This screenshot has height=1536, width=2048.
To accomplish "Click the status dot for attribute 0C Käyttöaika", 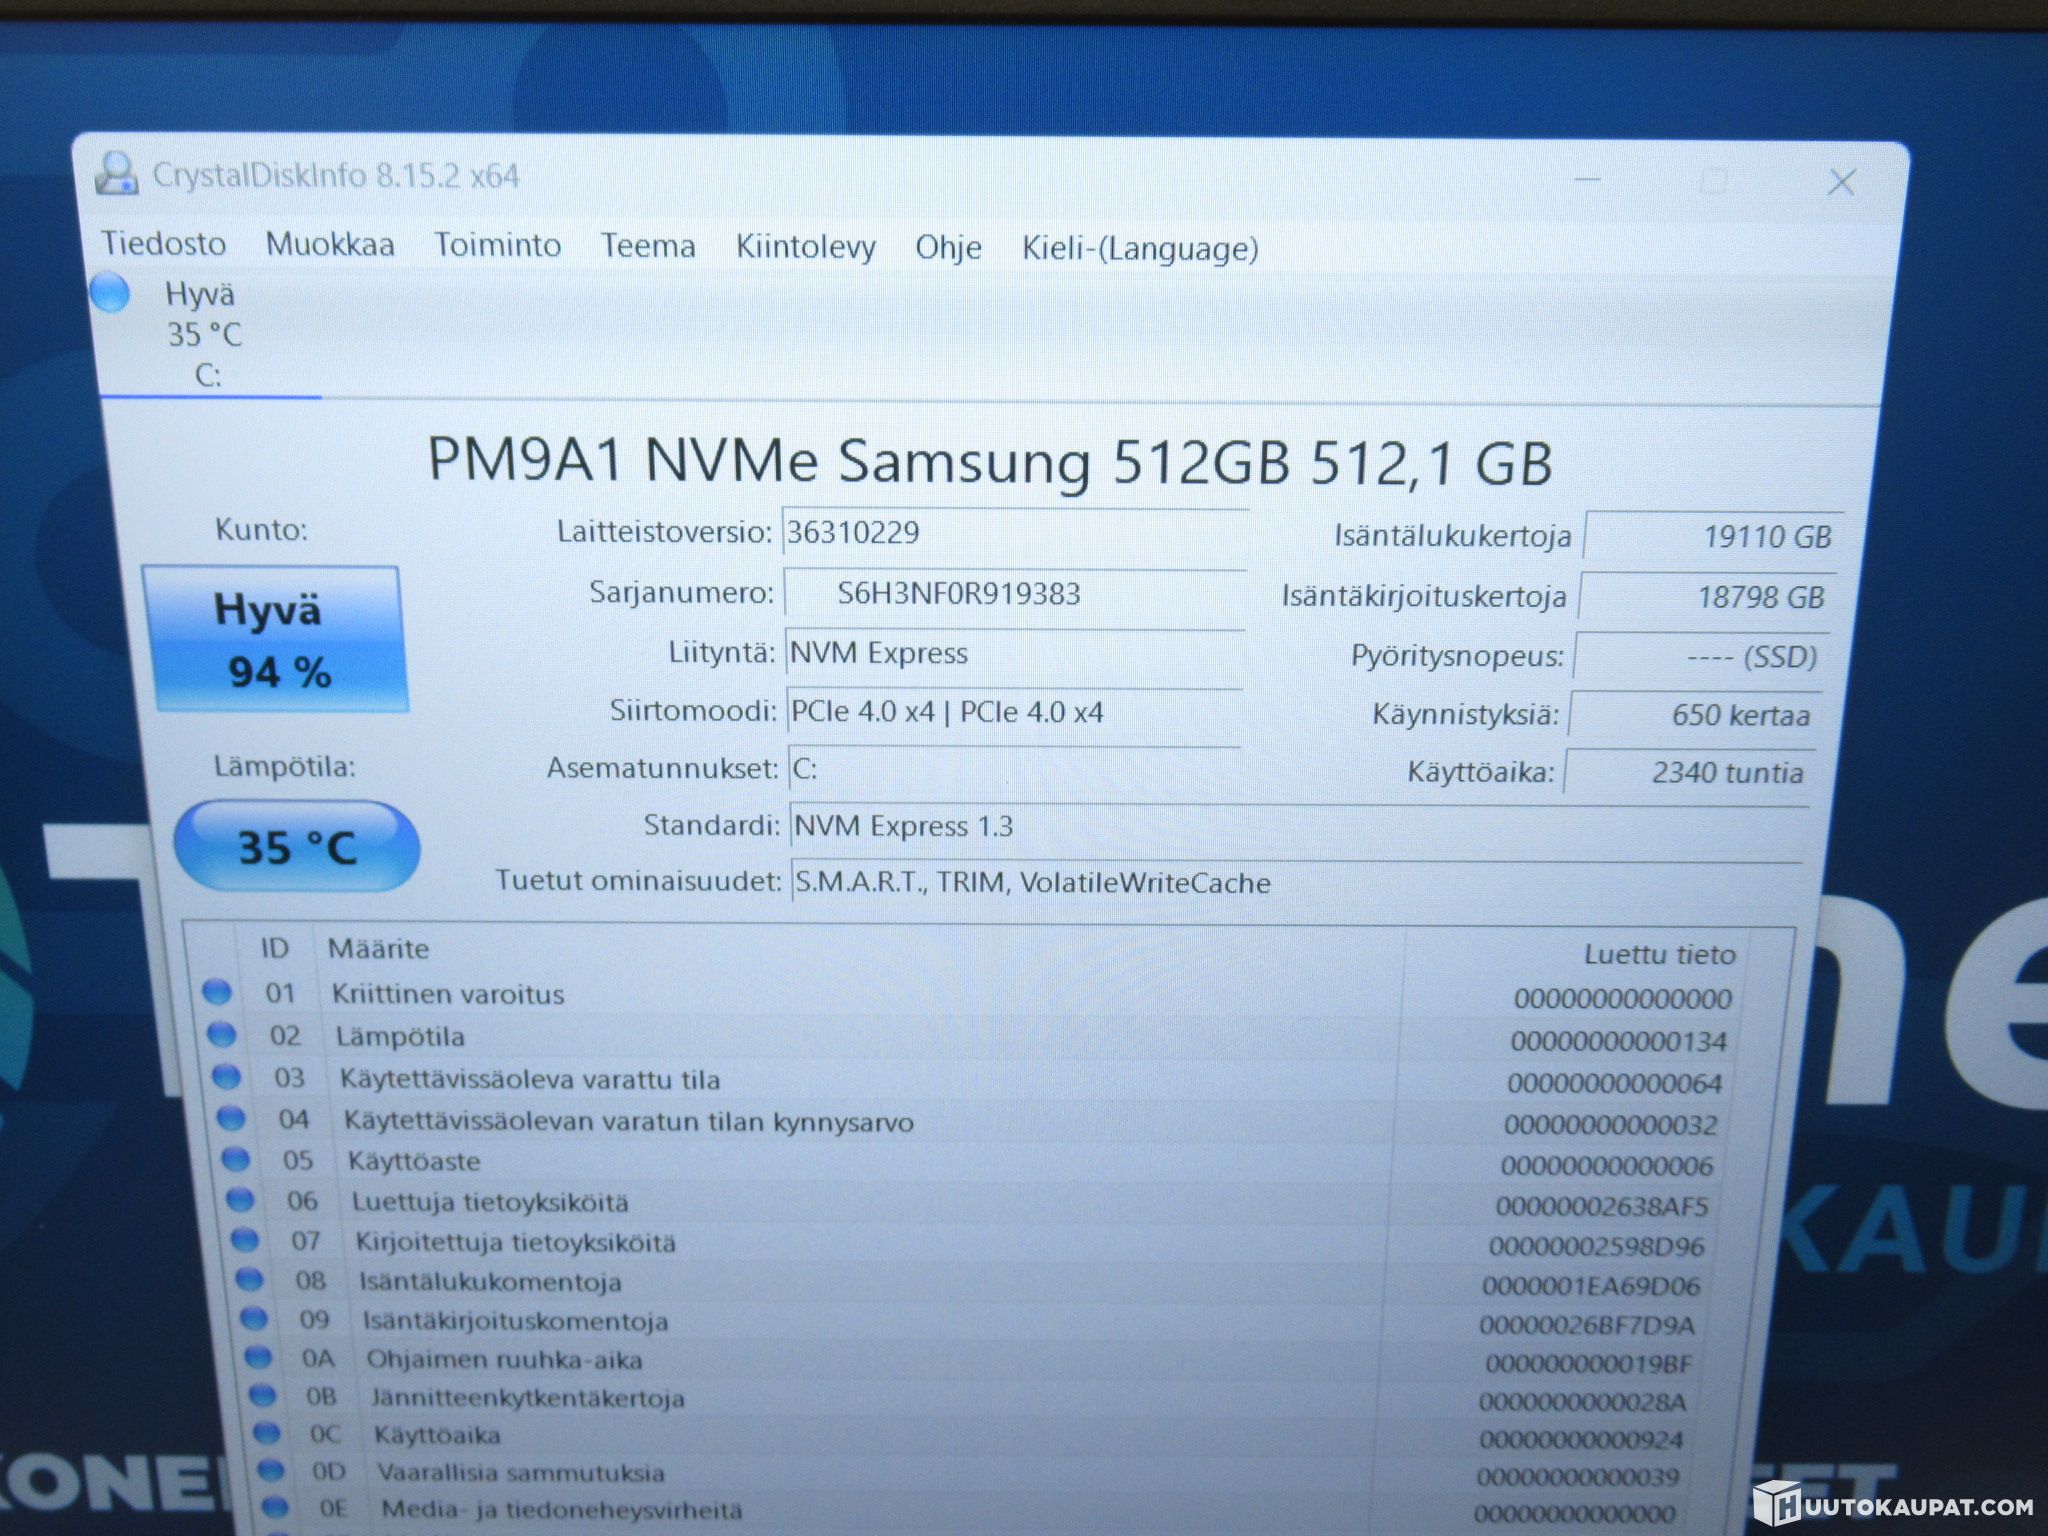I will click(x=266, y=1433).
